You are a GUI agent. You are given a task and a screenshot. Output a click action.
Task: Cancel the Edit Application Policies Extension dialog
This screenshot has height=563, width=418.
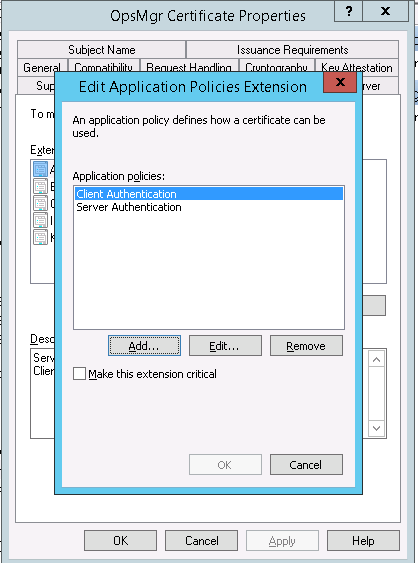306,465
